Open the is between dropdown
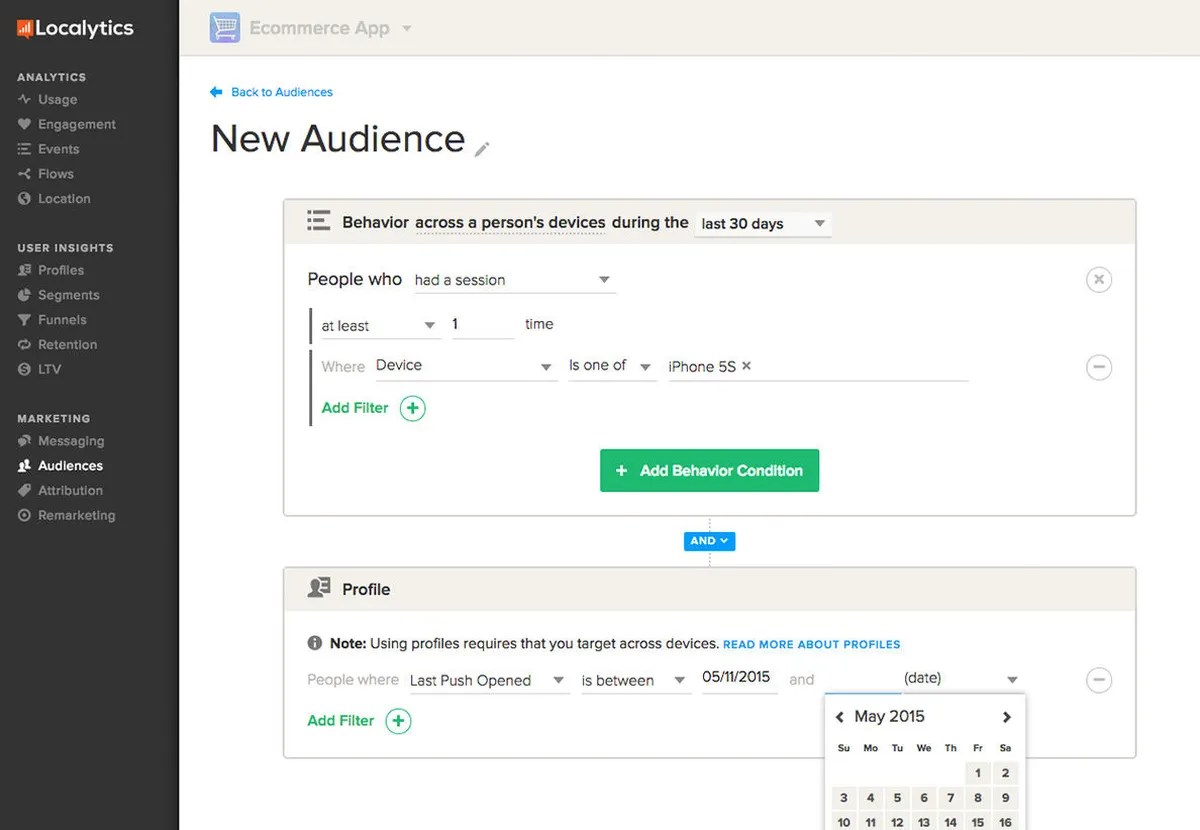The height and width of the screenshot is (830, 1200). pyautogui.click(x=635, y=680)
